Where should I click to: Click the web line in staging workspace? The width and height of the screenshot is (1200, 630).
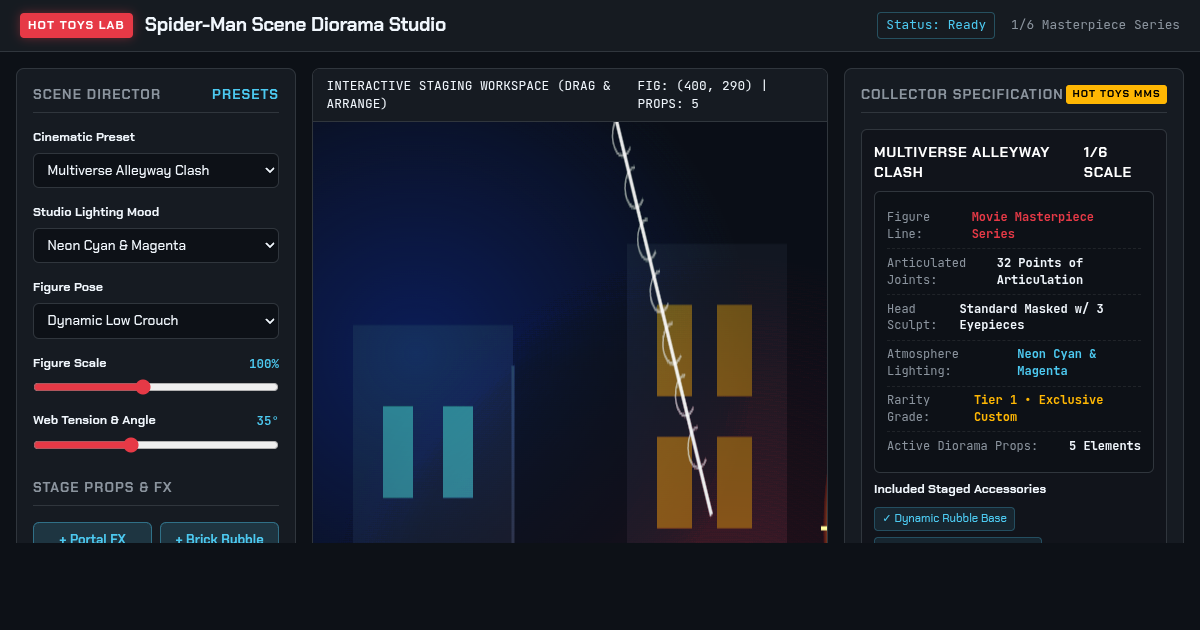click(x=662, y=318)
